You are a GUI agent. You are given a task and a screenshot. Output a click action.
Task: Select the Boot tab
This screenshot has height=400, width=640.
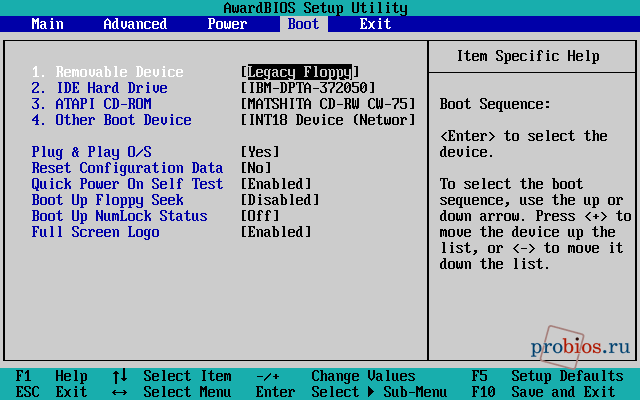pyautogui.click(x=303, y=24)
